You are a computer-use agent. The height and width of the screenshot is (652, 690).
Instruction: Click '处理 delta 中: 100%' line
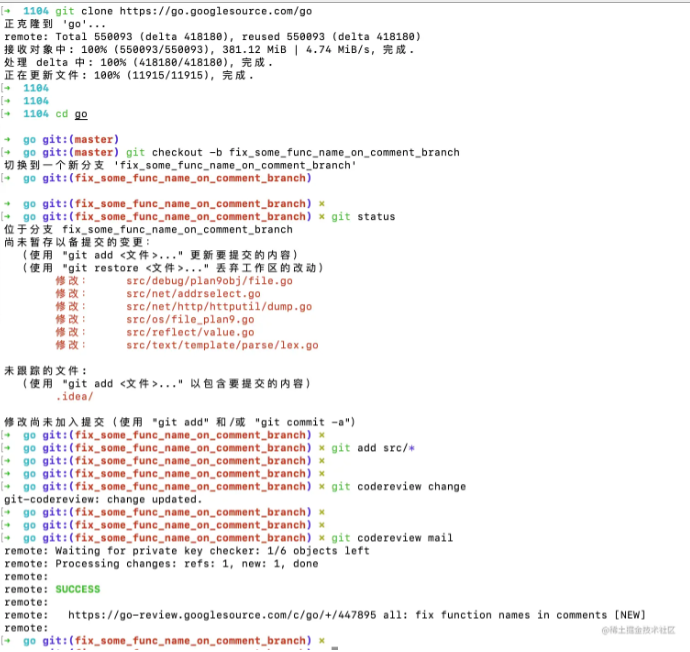(139, 62)
